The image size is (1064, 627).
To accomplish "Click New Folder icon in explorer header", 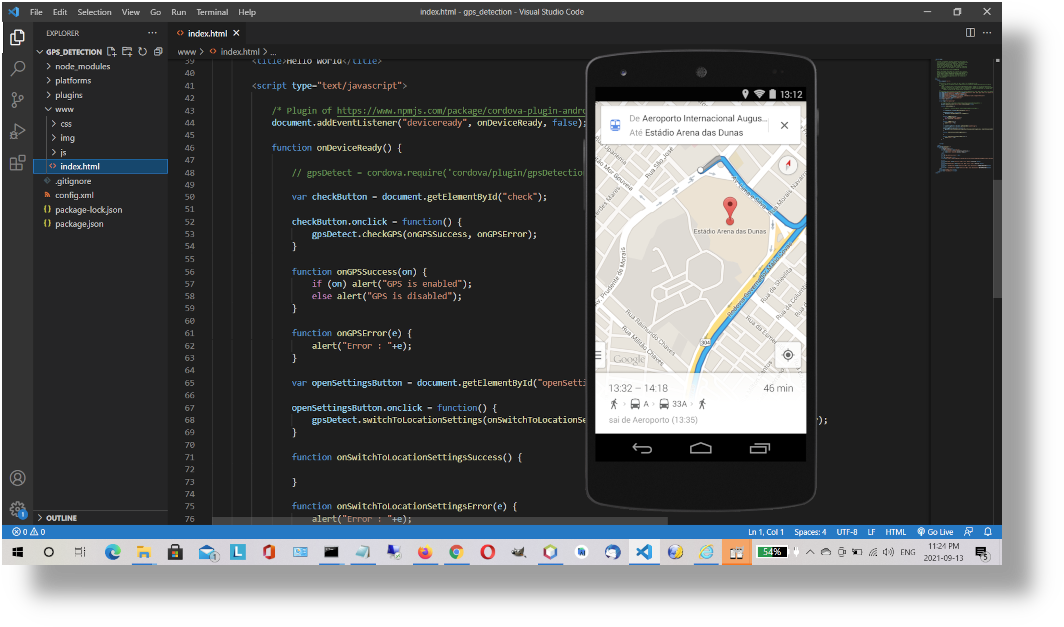I will click(x=127, y=52).
